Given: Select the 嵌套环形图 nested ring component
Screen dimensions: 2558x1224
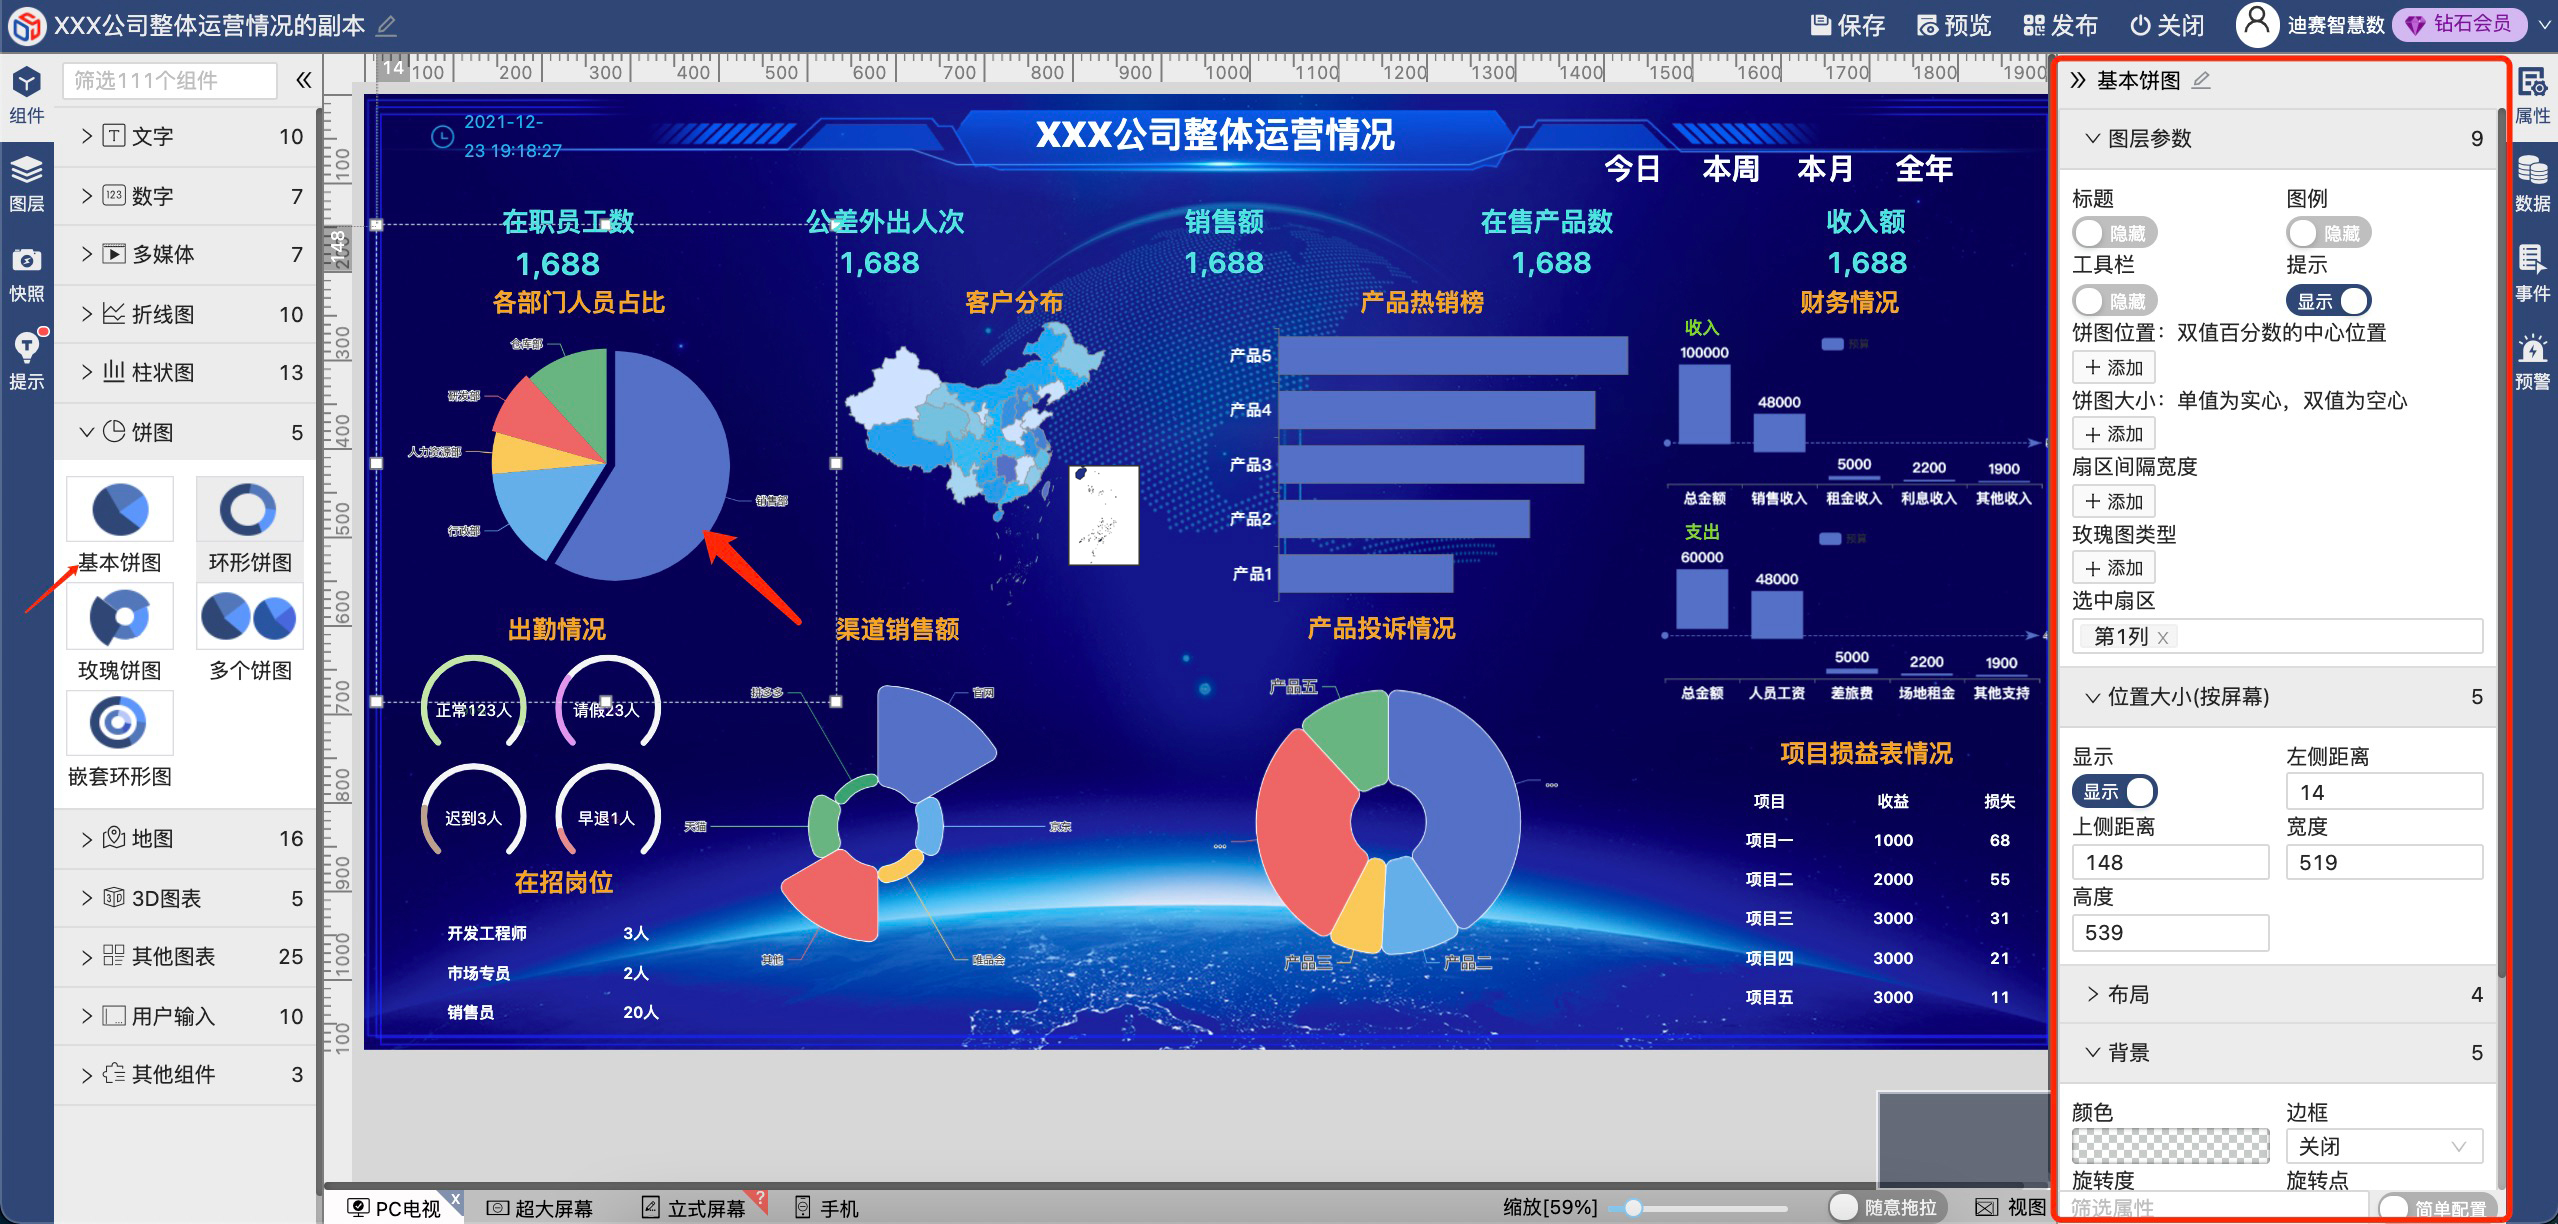Looking at the screenshot, I should [120, 740].
